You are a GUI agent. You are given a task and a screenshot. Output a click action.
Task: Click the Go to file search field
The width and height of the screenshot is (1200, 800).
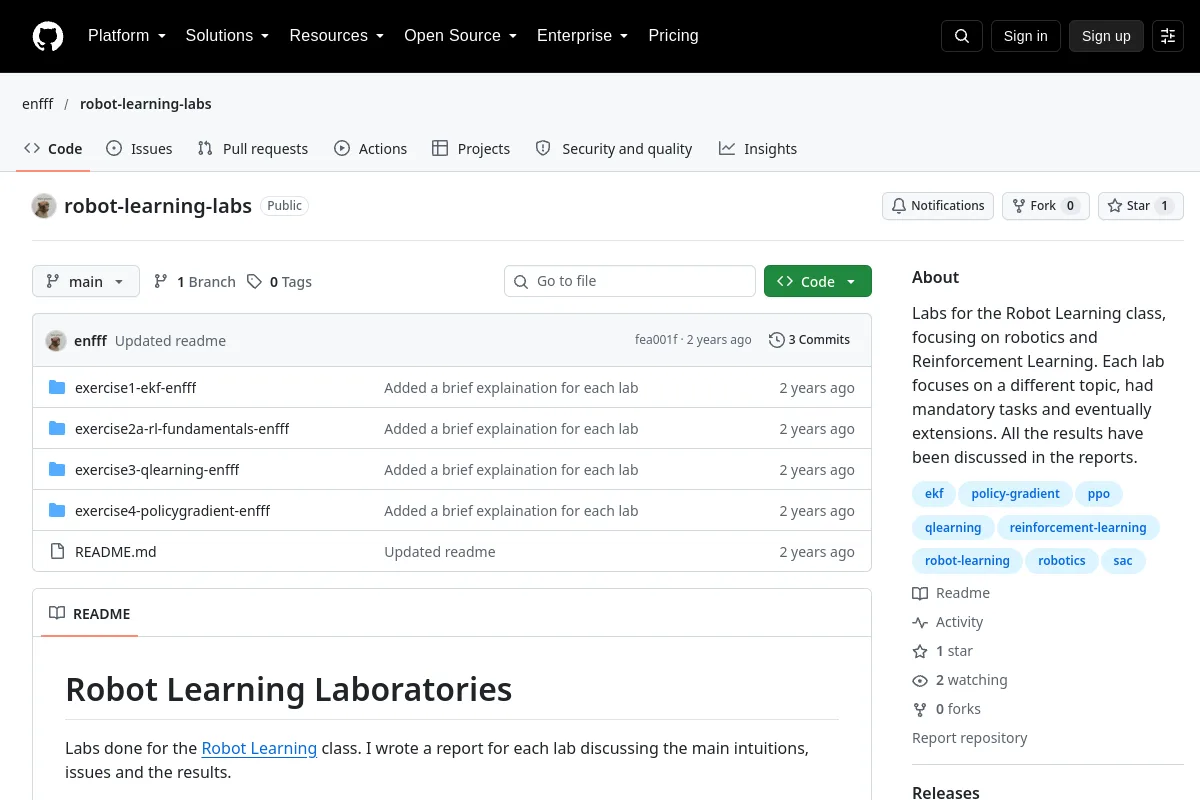tap(630, 281)
